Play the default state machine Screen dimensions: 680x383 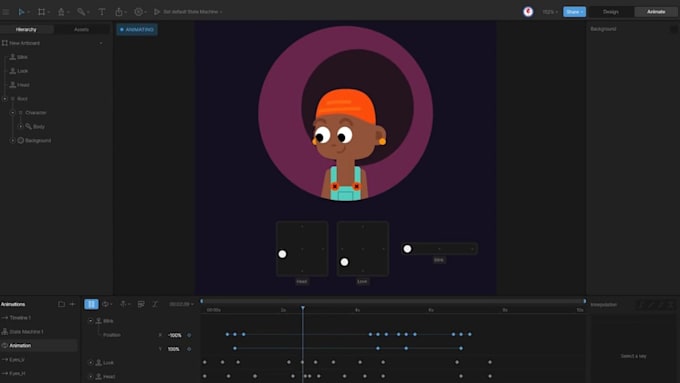(x=157, y=12)
